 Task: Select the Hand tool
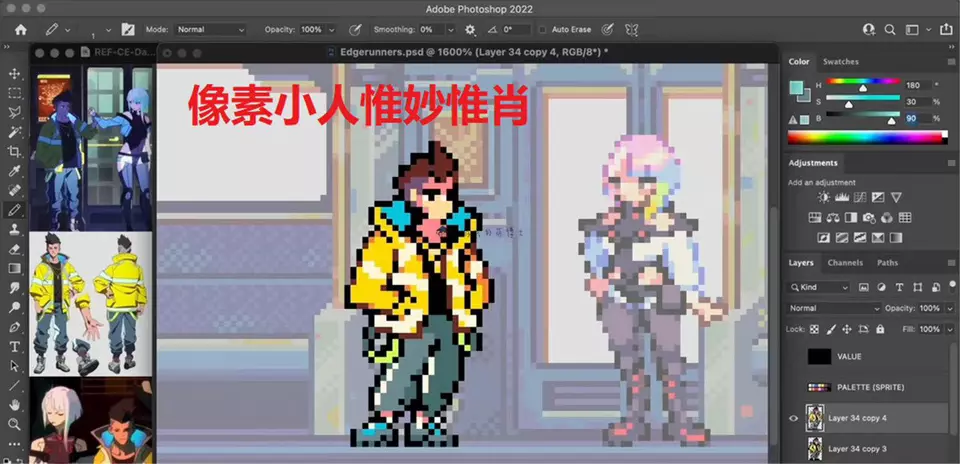point(14,405)
